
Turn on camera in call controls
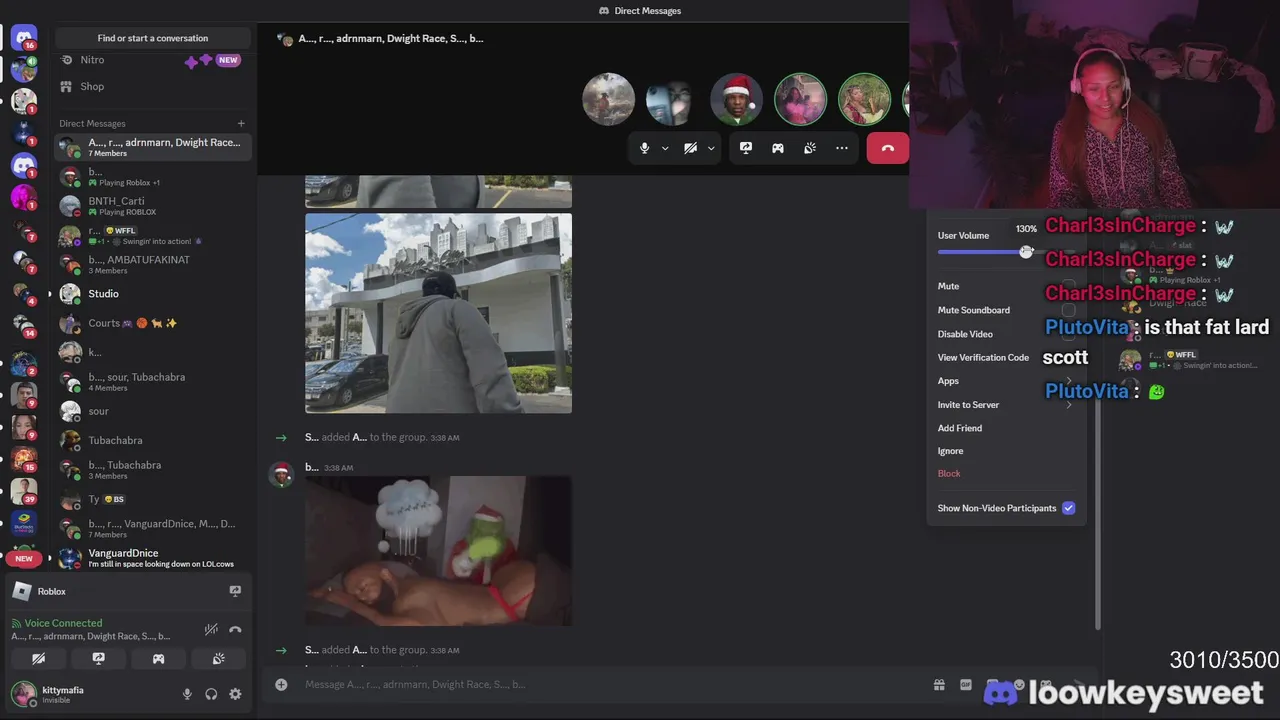pos(690,148)
